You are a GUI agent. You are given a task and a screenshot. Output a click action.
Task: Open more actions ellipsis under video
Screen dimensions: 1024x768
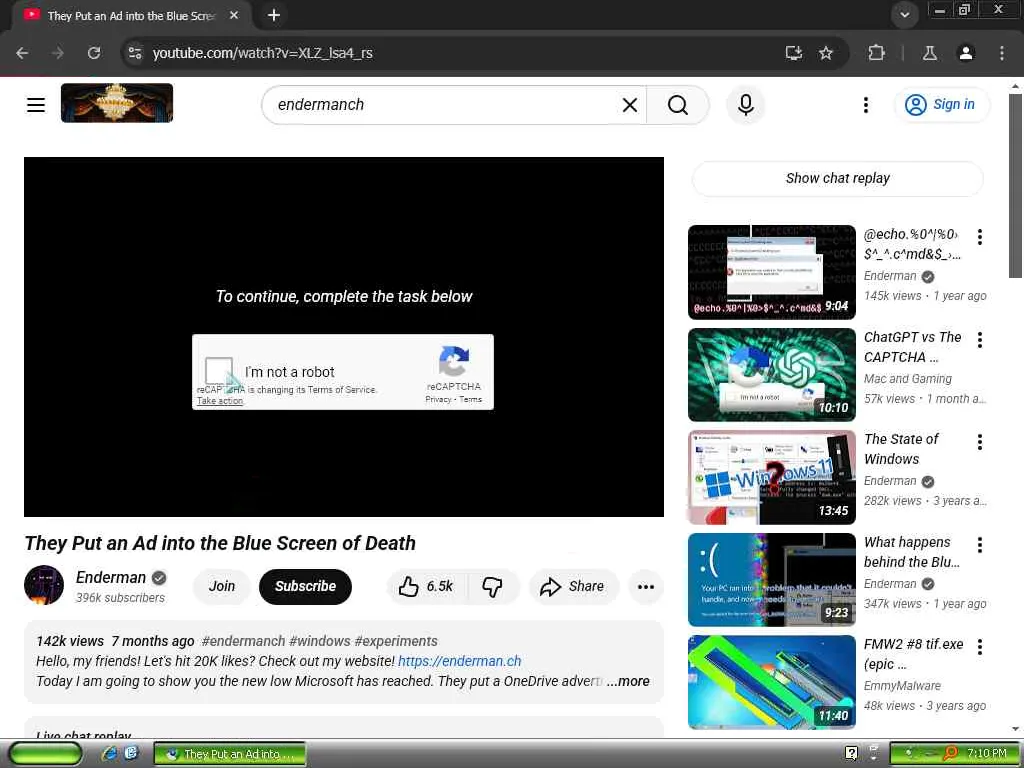(x=646, y=586)
